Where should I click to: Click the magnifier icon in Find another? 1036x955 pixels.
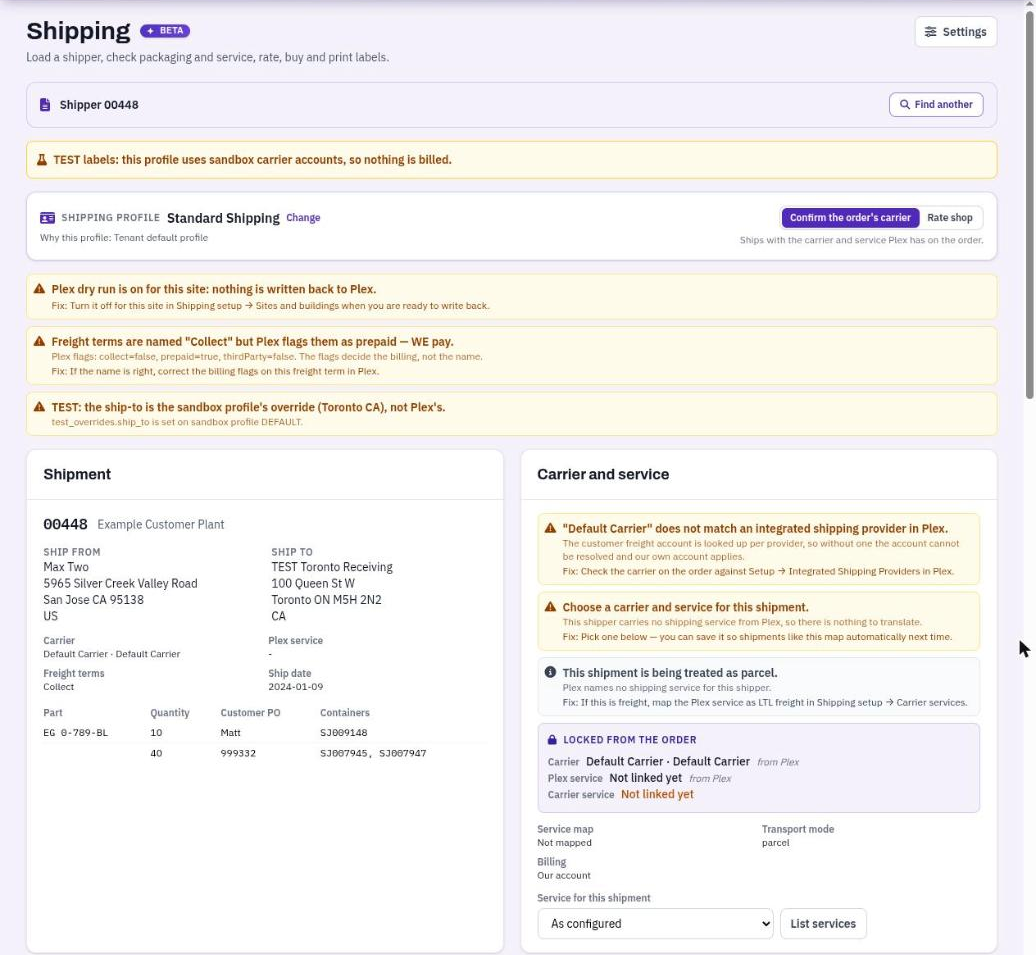tap(905, 104)
